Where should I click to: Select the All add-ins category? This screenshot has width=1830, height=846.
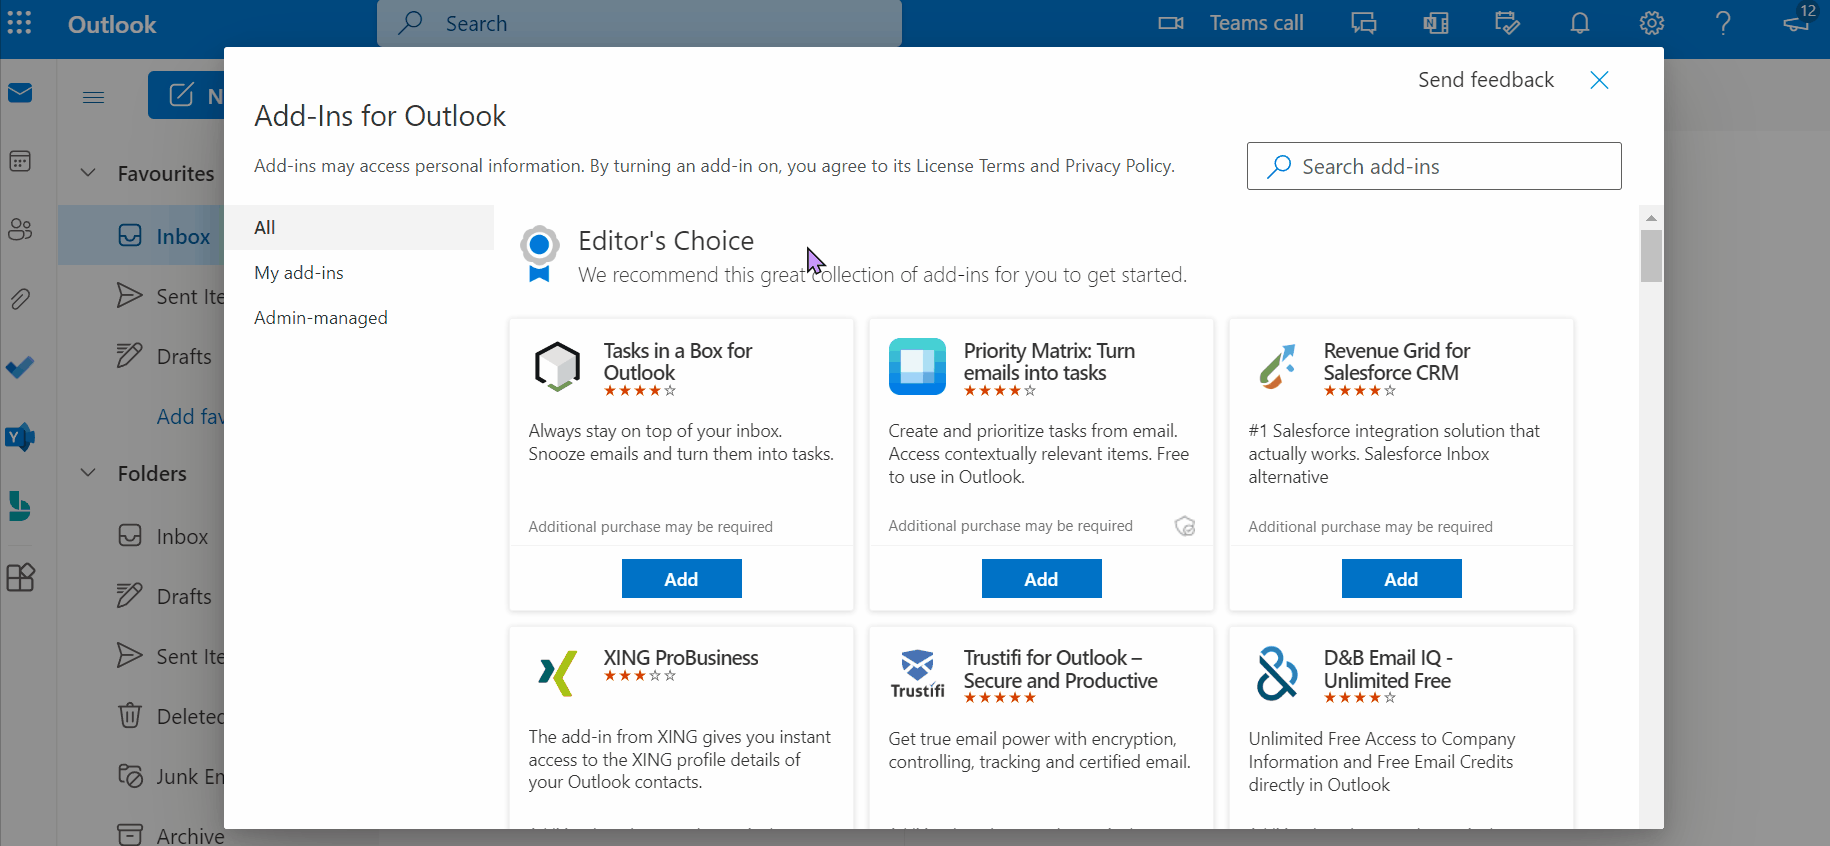[x=359, y=227]
